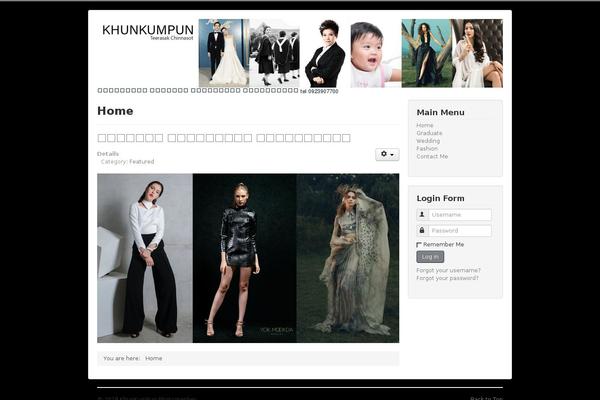600x400 pixels.
Task: Click the lock icon beside Password
Action: [x=422, y=231]
